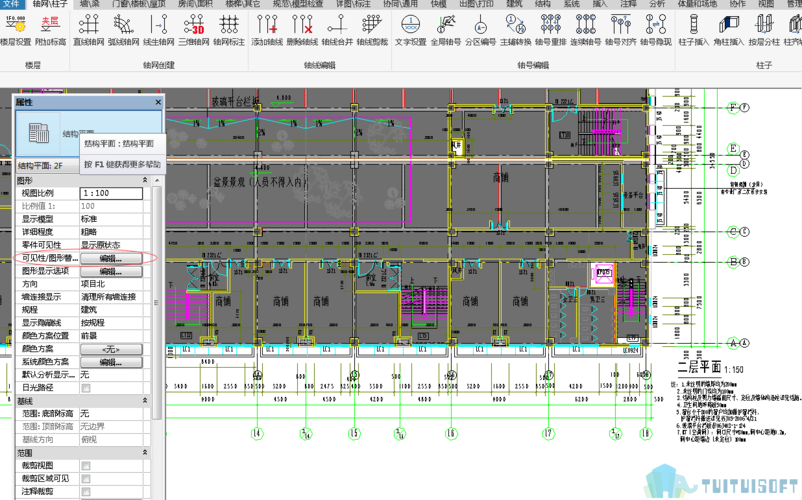Image resolution: width=802 pixels, height=500 pixels.
Task: Open 文字设置 text settings tool
Action: click(x=411, y=31)
